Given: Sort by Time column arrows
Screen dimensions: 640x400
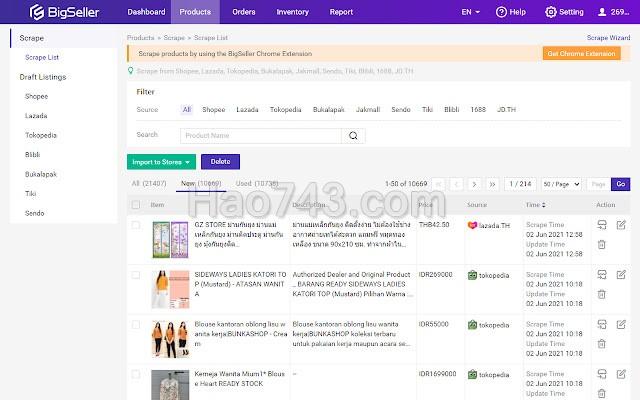Looking at the screenshot, I should 543,205.
